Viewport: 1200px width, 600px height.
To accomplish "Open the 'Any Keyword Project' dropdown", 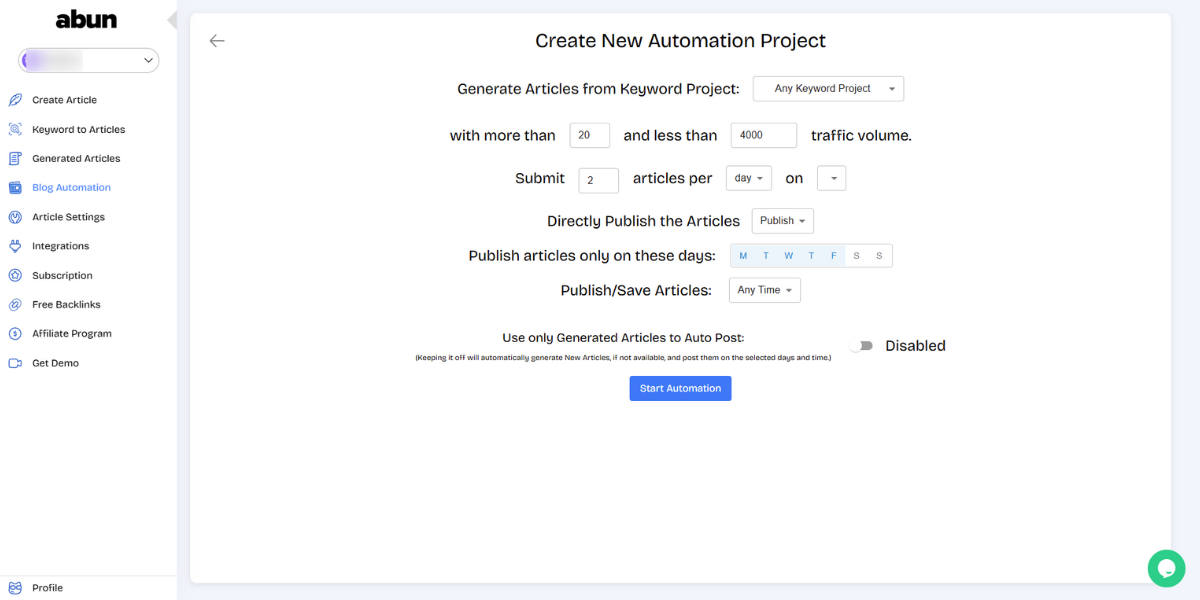I will tap(827, 88).
